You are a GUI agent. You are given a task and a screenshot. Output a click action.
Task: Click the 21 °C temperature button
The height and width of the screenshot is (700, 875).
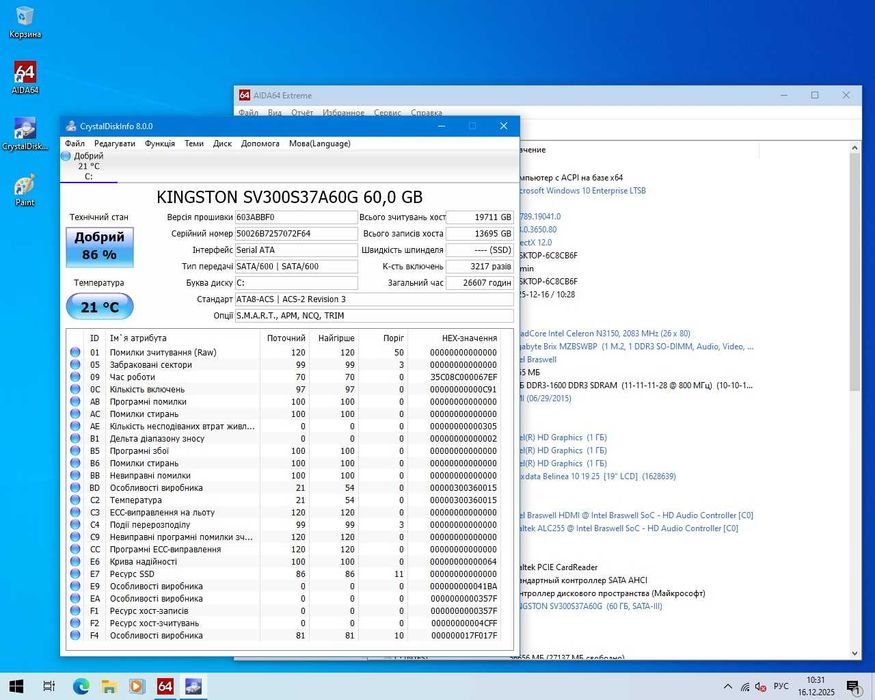[x=99, y=307]
